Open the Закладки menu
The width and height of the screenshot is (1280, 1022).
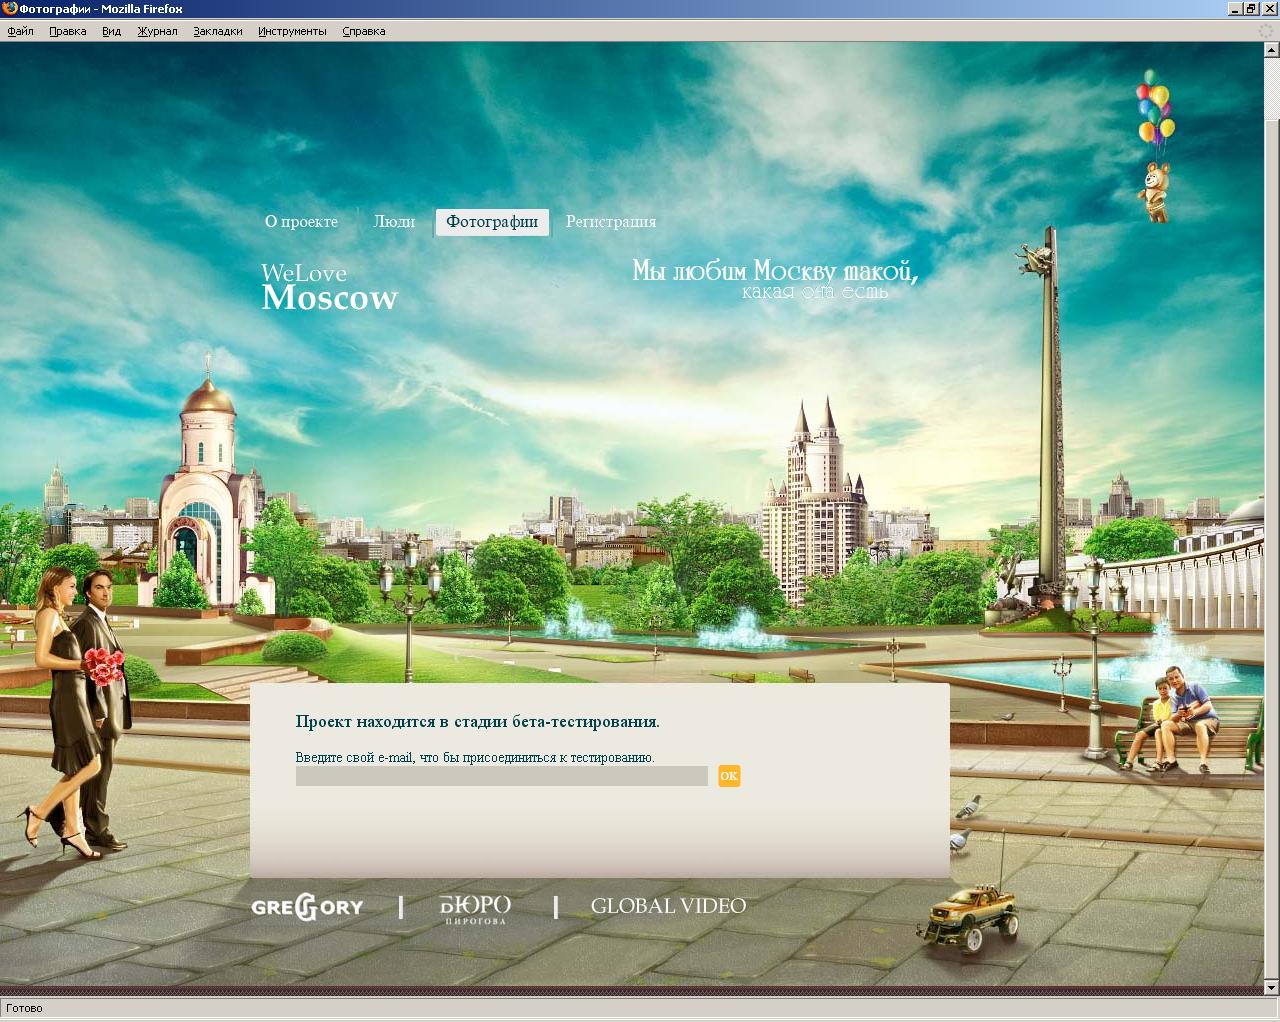point(218,31)
